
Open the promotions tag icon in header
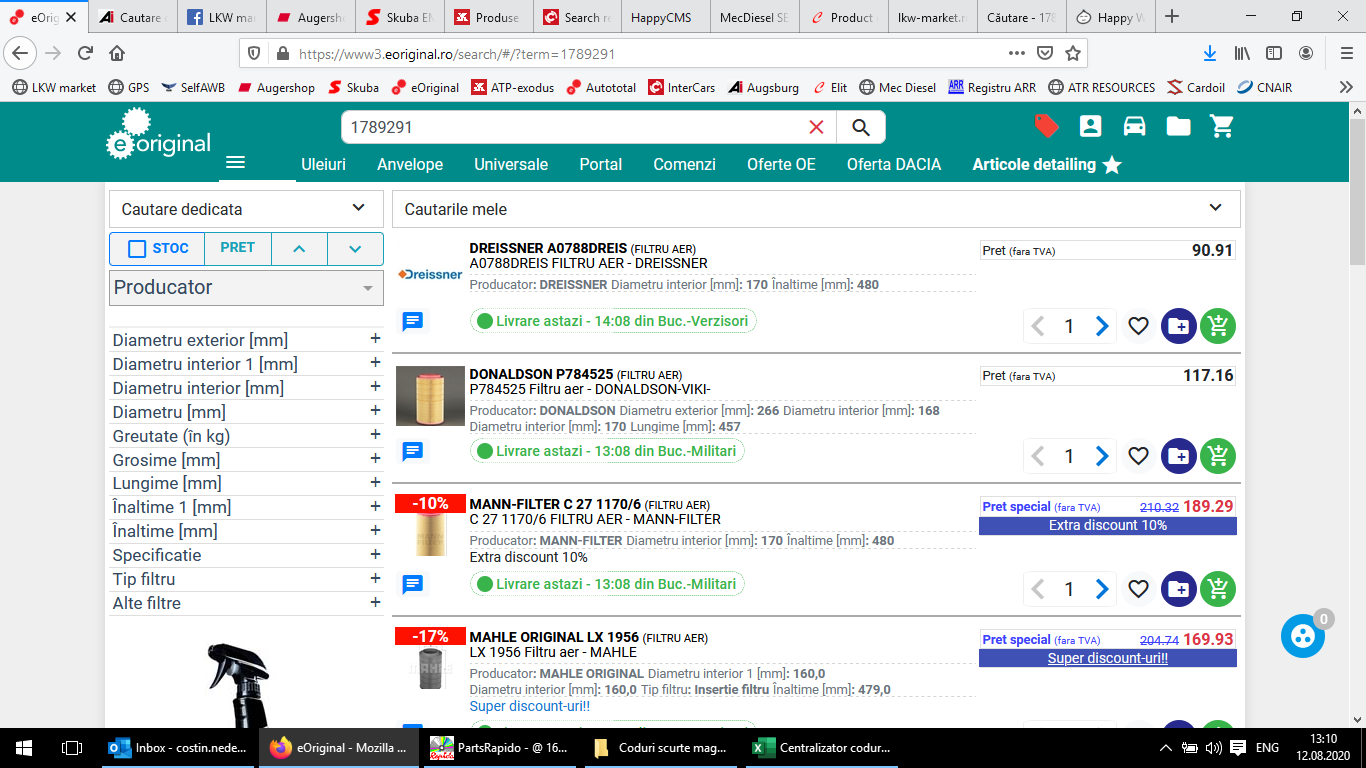click(1047, 126)
